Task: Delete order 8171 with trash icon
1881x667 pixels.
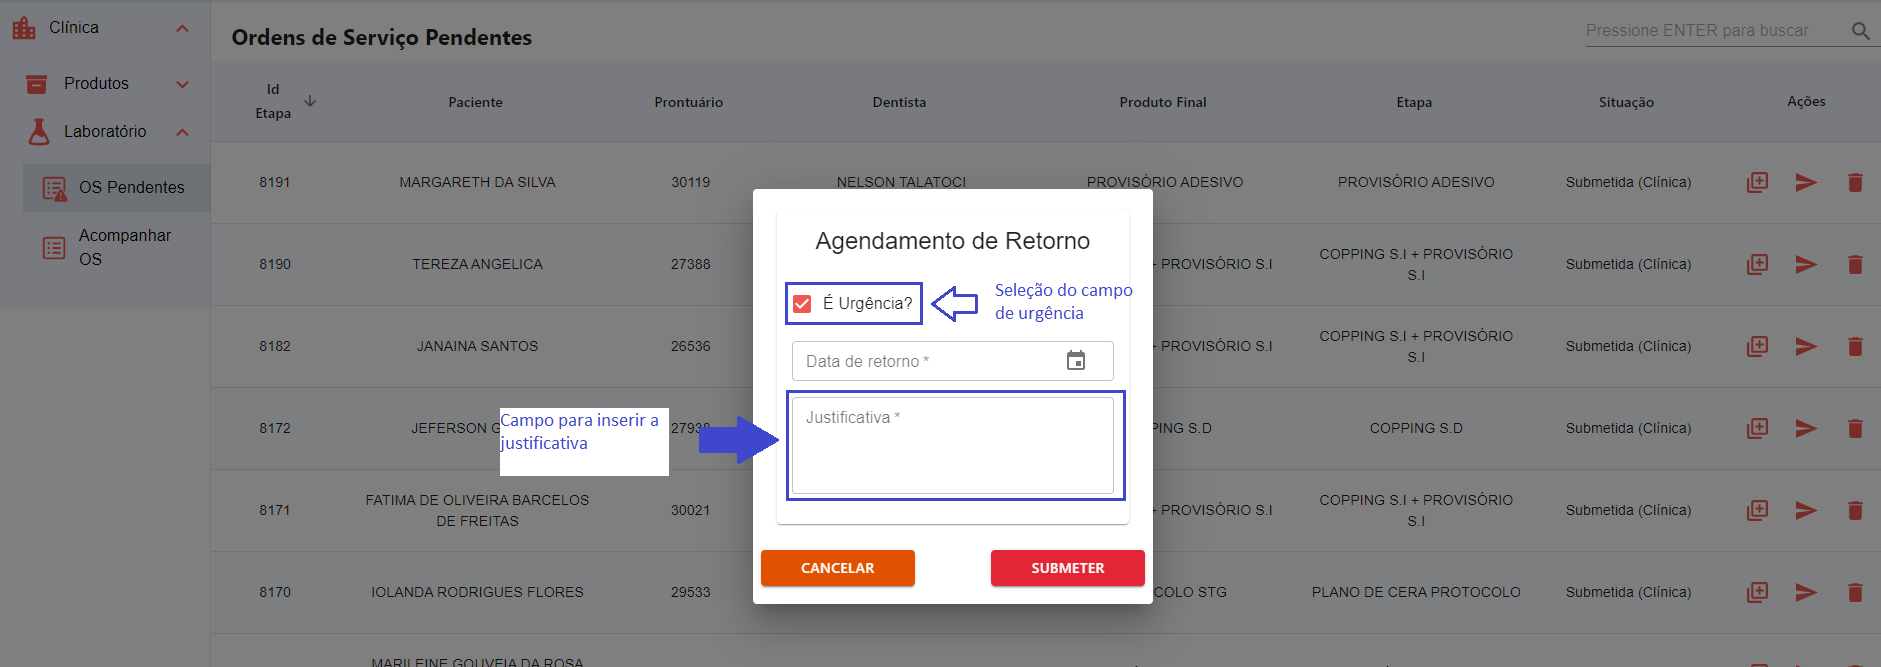Action: click(1854, 510)
